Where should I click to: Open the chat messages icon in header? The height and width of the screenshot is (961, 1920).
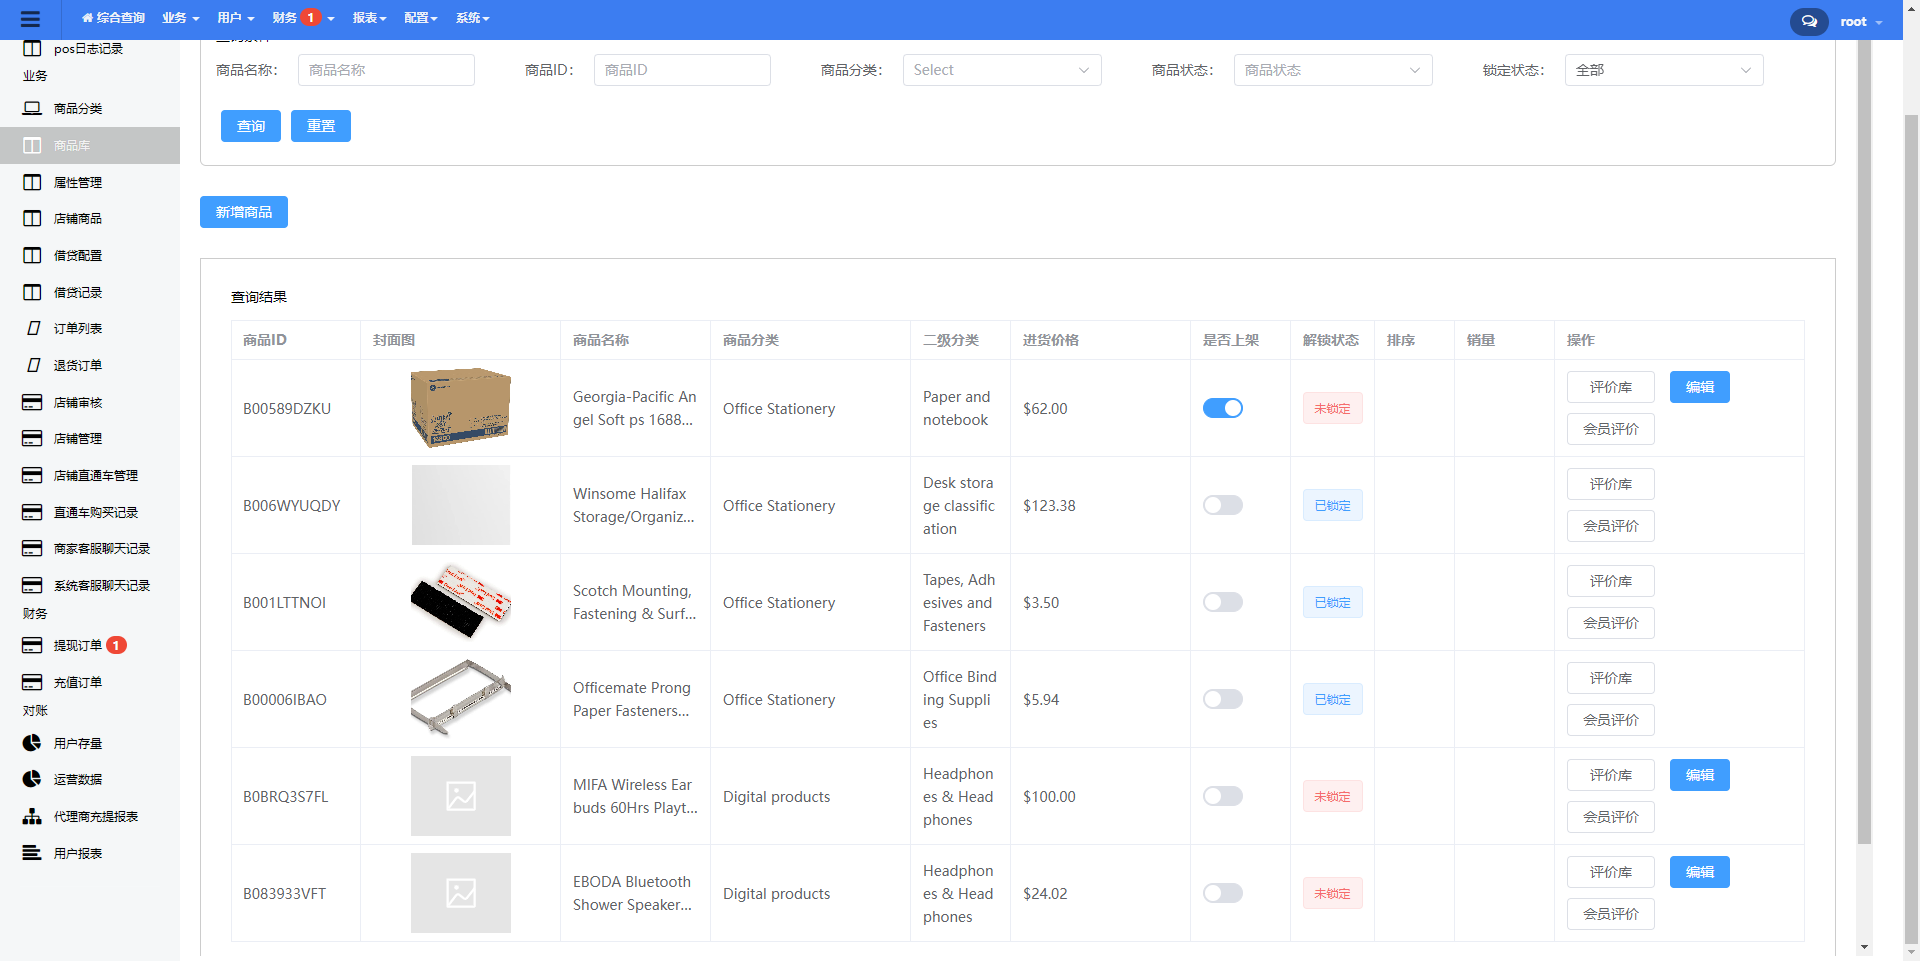[1809, 21]
